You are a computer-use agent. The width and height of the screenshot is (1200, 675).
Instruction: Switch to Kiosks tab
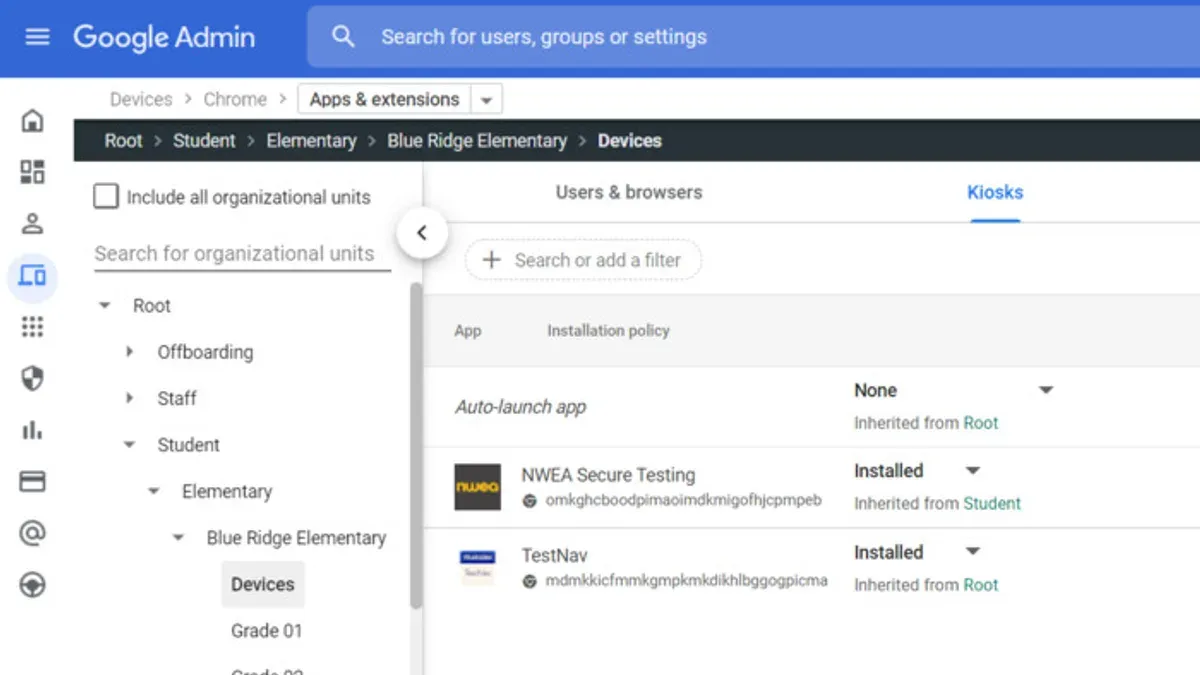point(995,192)
